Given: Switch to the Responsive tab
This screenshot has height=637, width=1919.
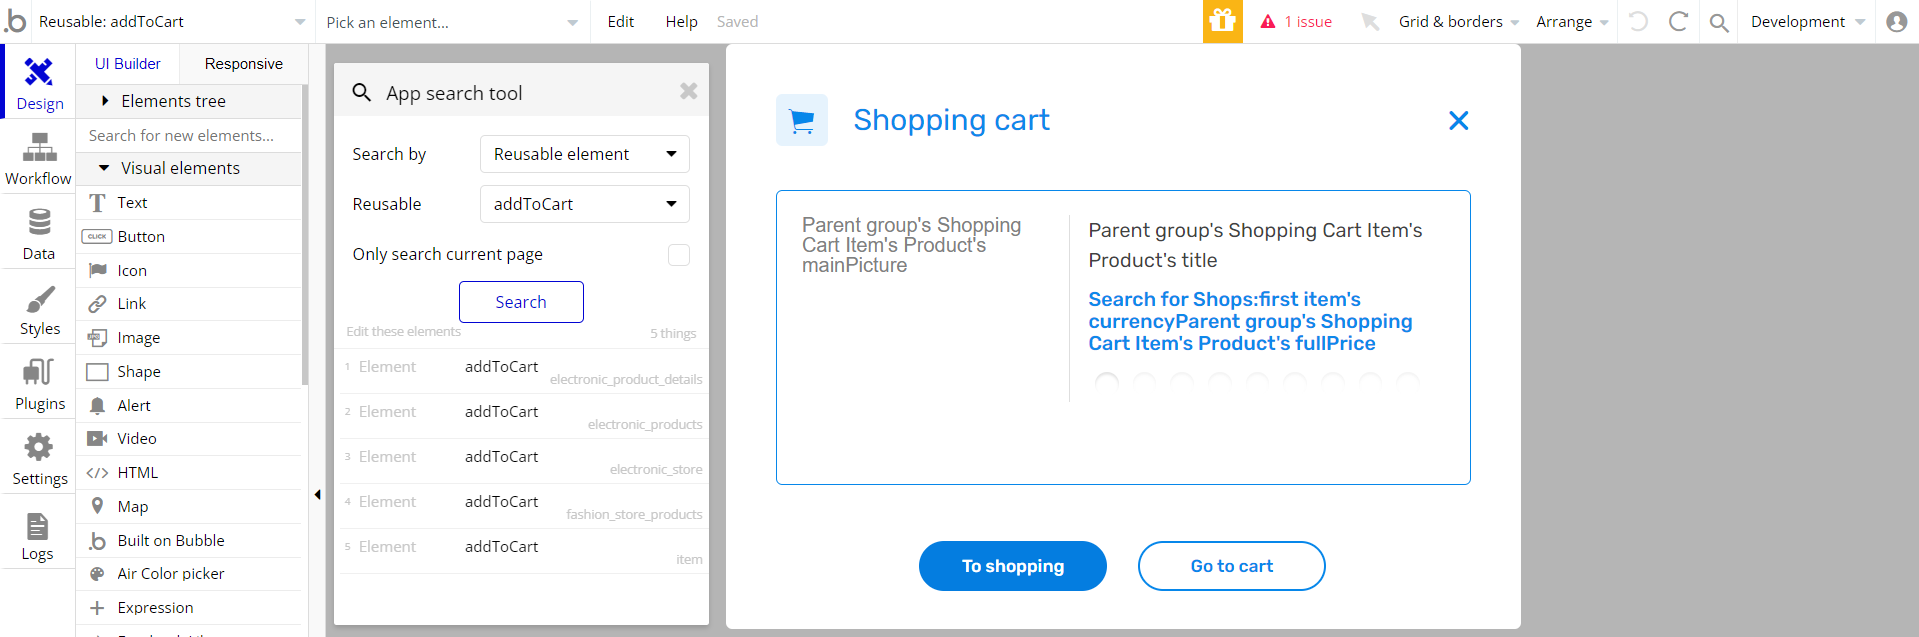Looking at the screenshot, I should click(x=243, y=64).
